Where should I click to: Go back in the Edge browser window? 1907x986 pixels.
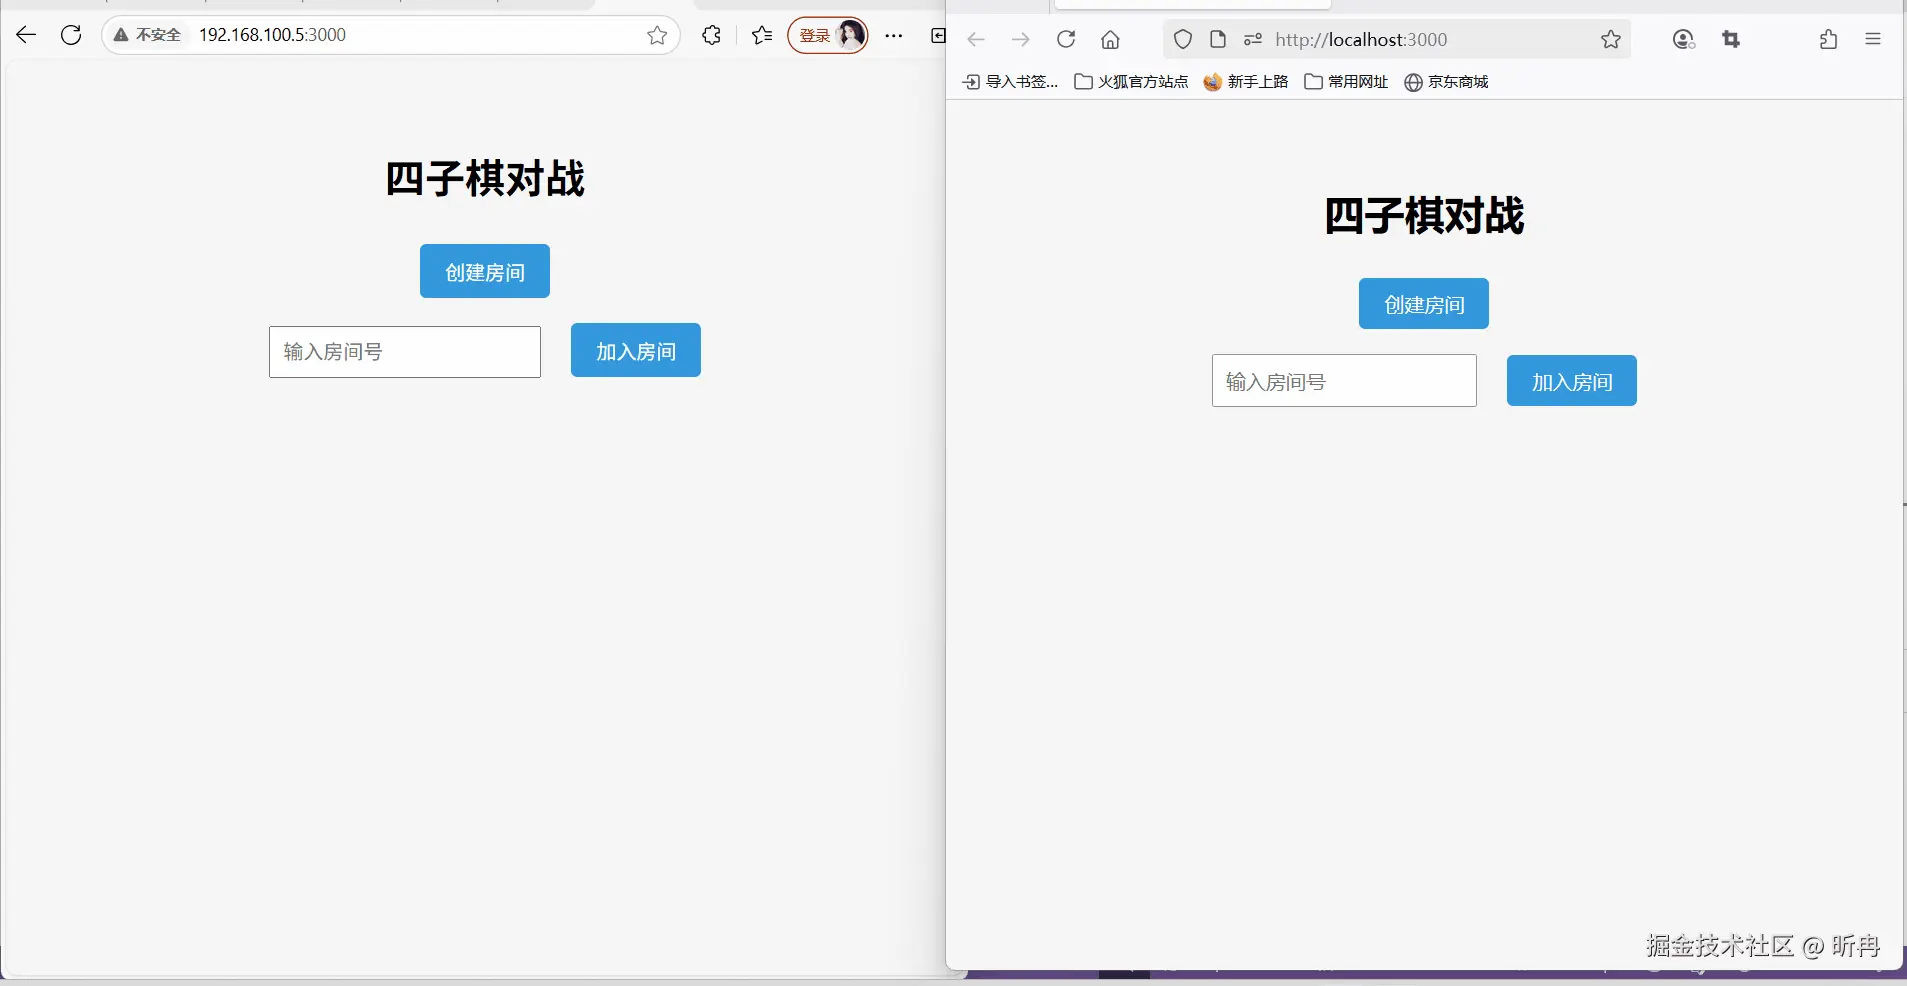tap(26, 35)
